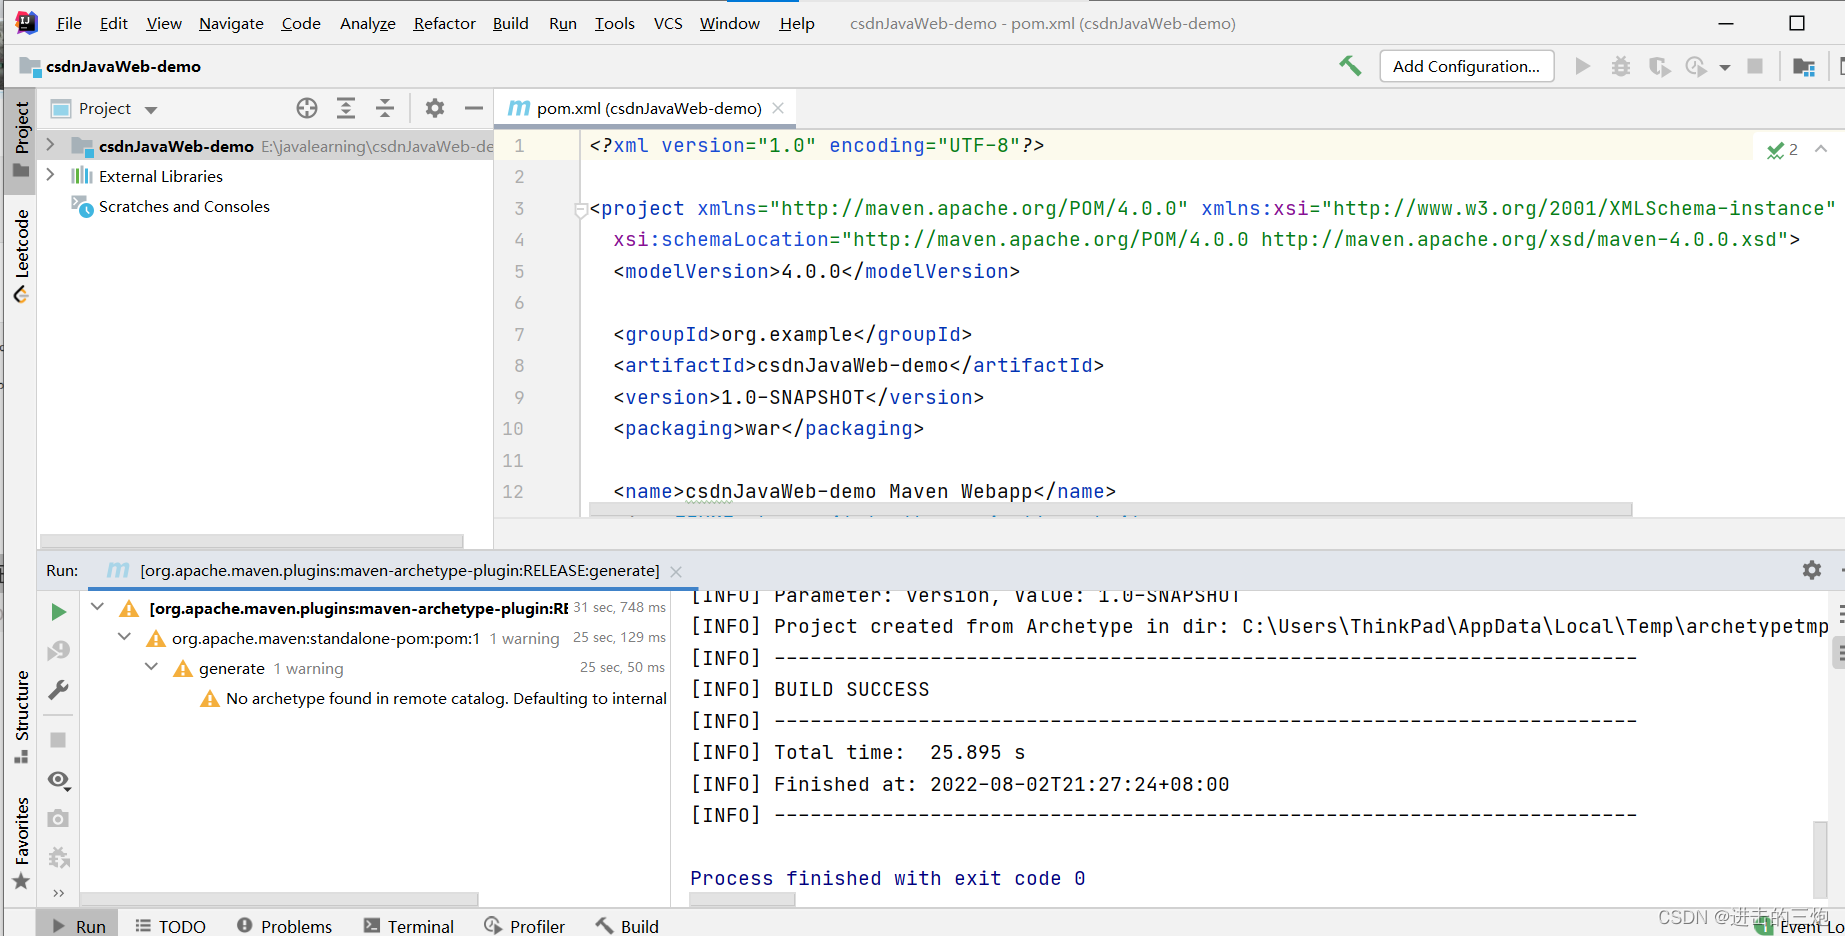Place cursor on the packaging war line
The image size is (1845, 936).
point(768,428)
